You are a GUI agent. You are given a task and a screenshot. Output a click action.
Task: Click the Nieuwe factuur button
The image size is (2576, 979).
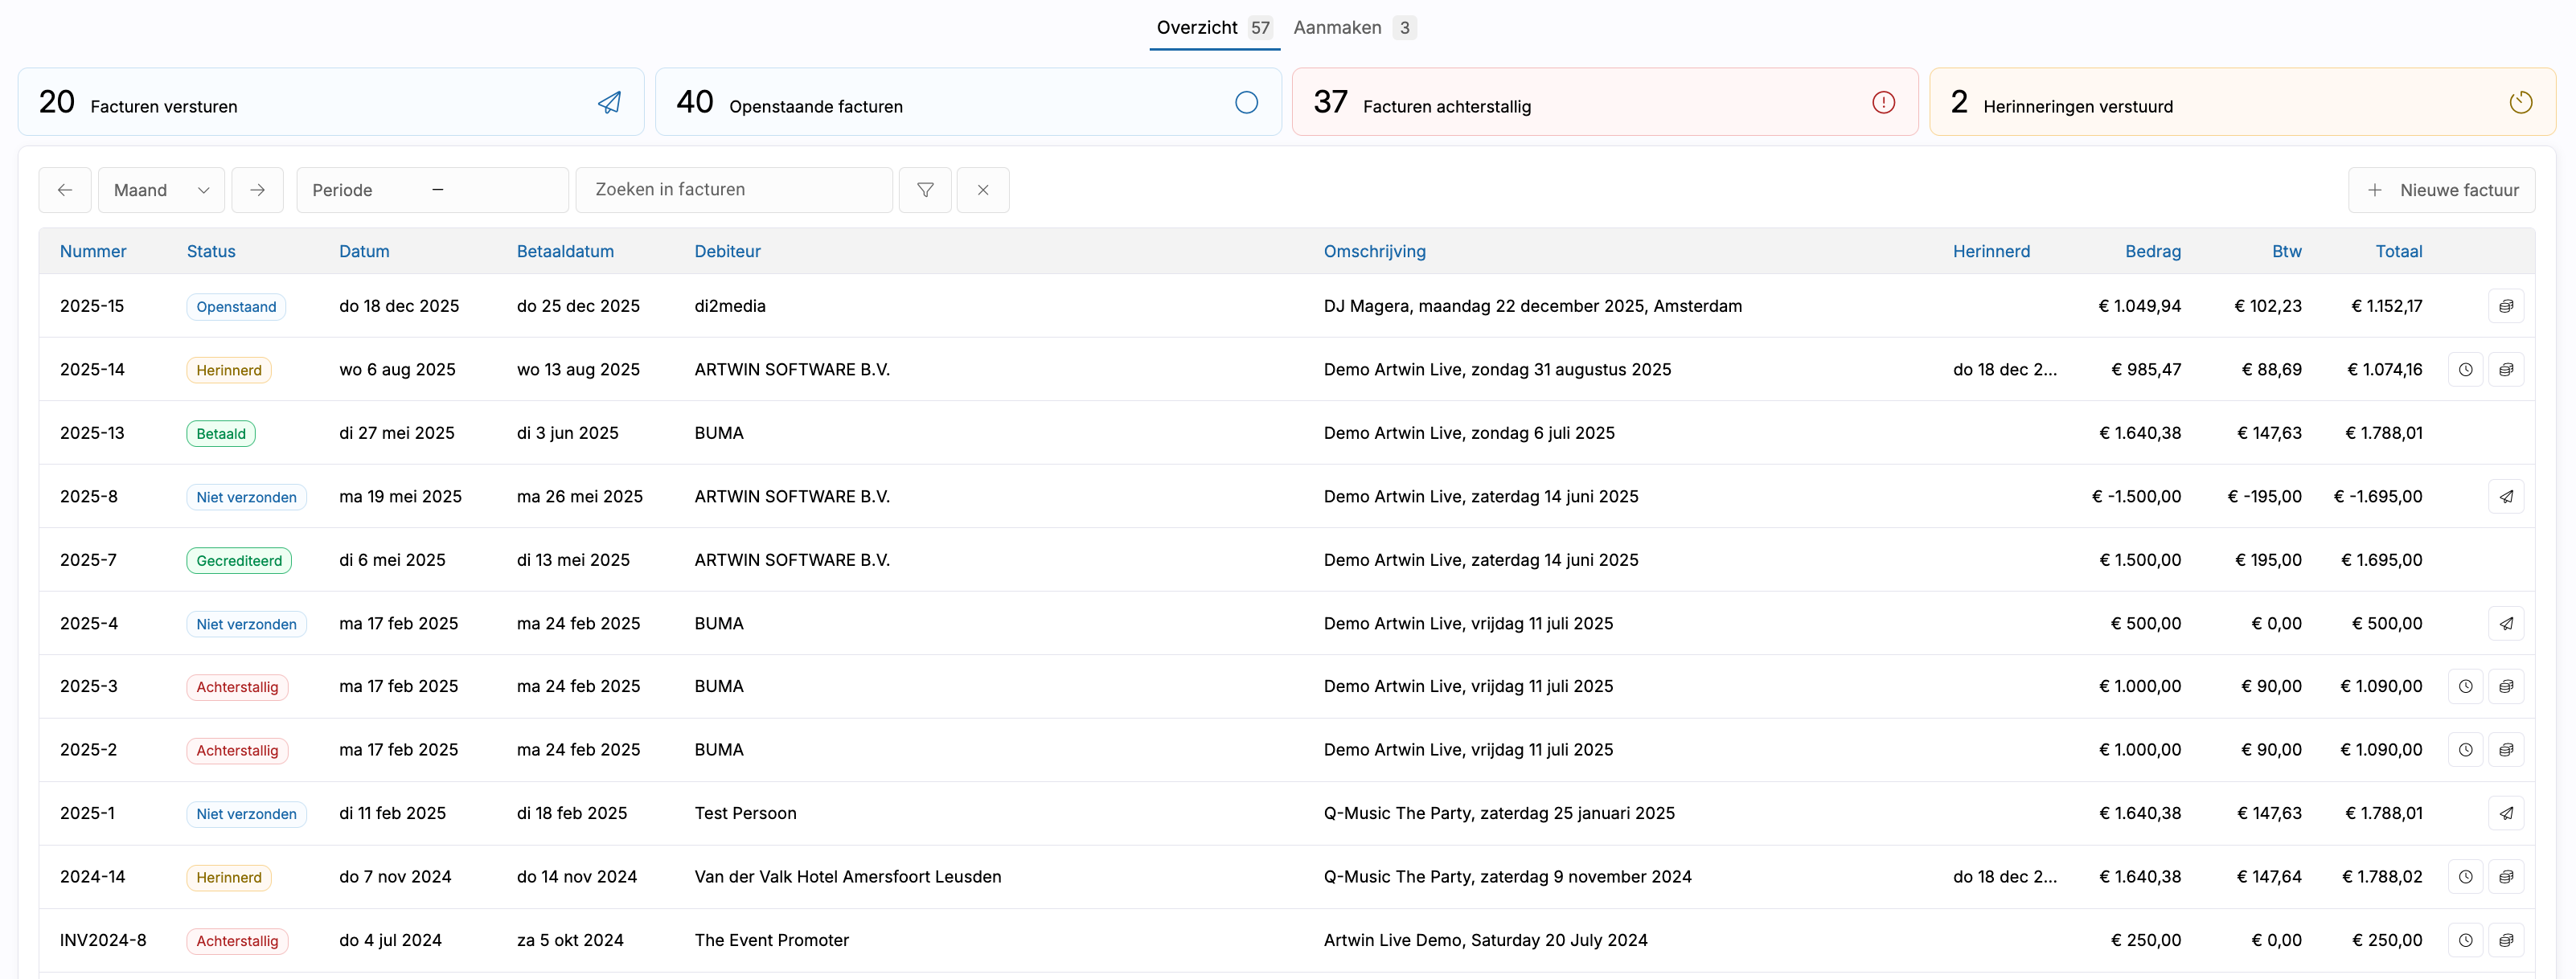[2440, 190]
